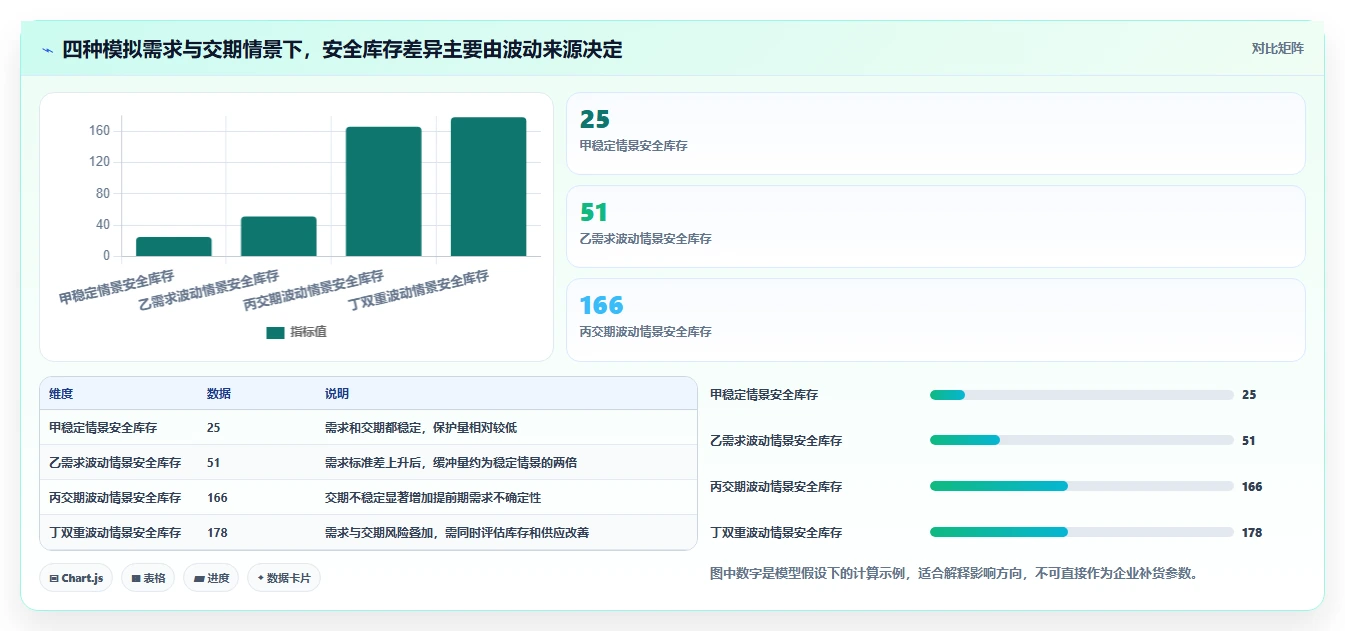Screen dimensions: 1345x631
Task: Click the 丁双重波动情景安全库存 progress bar
Action: [x=1081, y=532]
